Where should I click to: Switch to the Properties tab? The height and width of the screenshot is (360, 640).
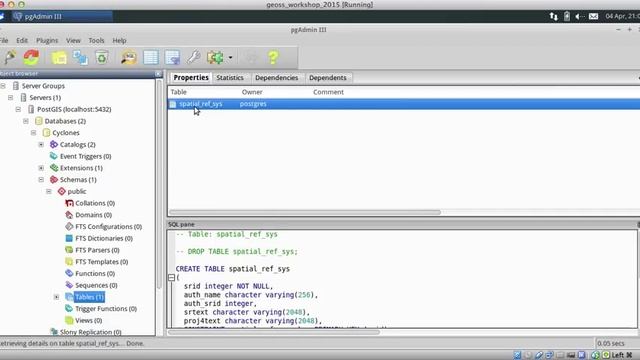(x=191, y=78)
